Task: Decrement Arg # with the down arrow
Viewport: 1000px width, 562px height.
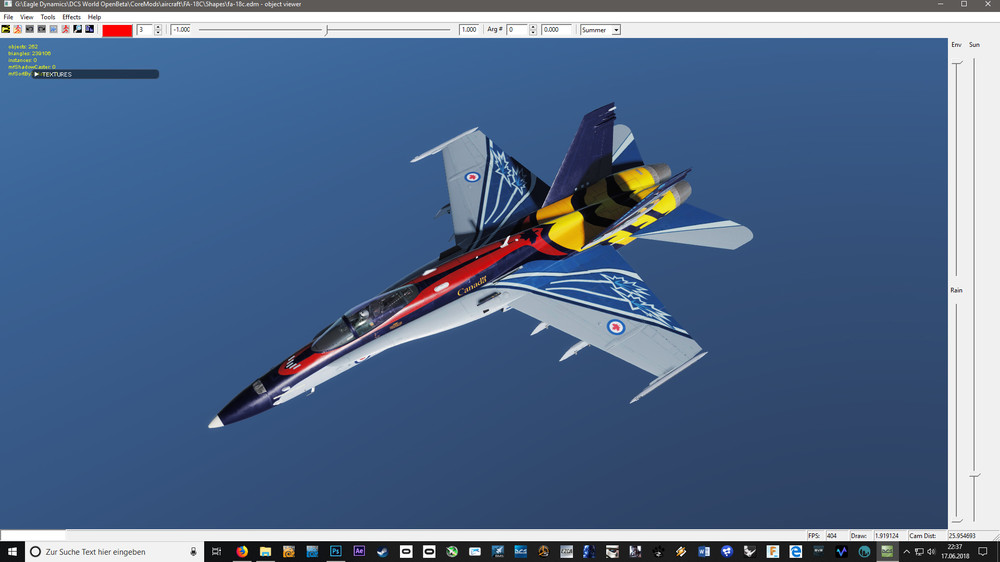Action: tap(533, 33)
